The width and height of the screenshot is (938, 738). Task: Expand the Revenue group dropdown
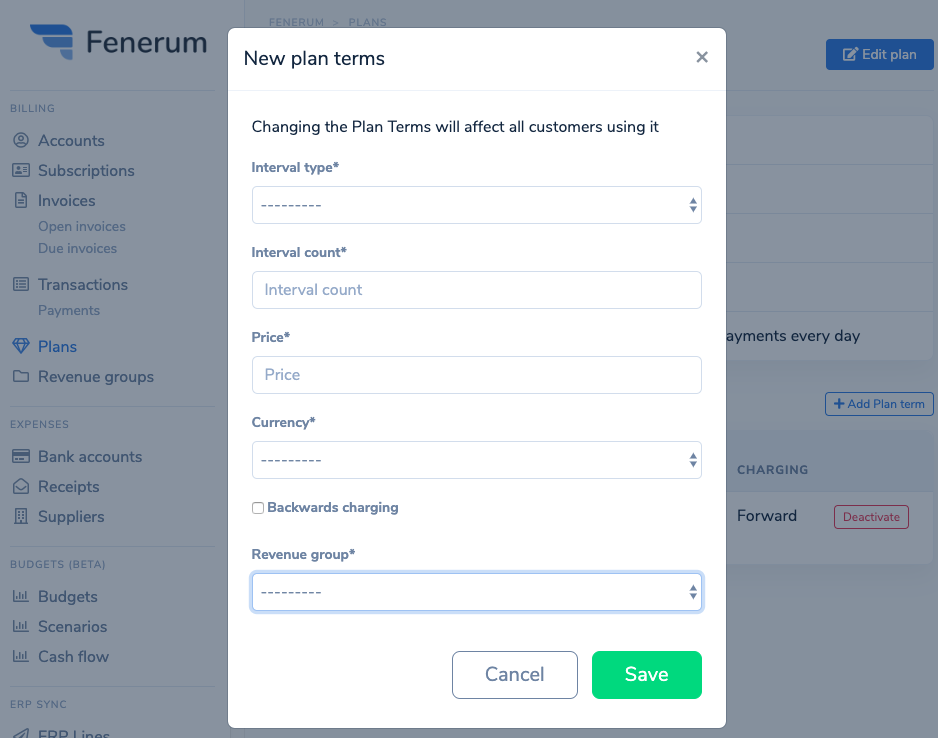coord(477,592)
